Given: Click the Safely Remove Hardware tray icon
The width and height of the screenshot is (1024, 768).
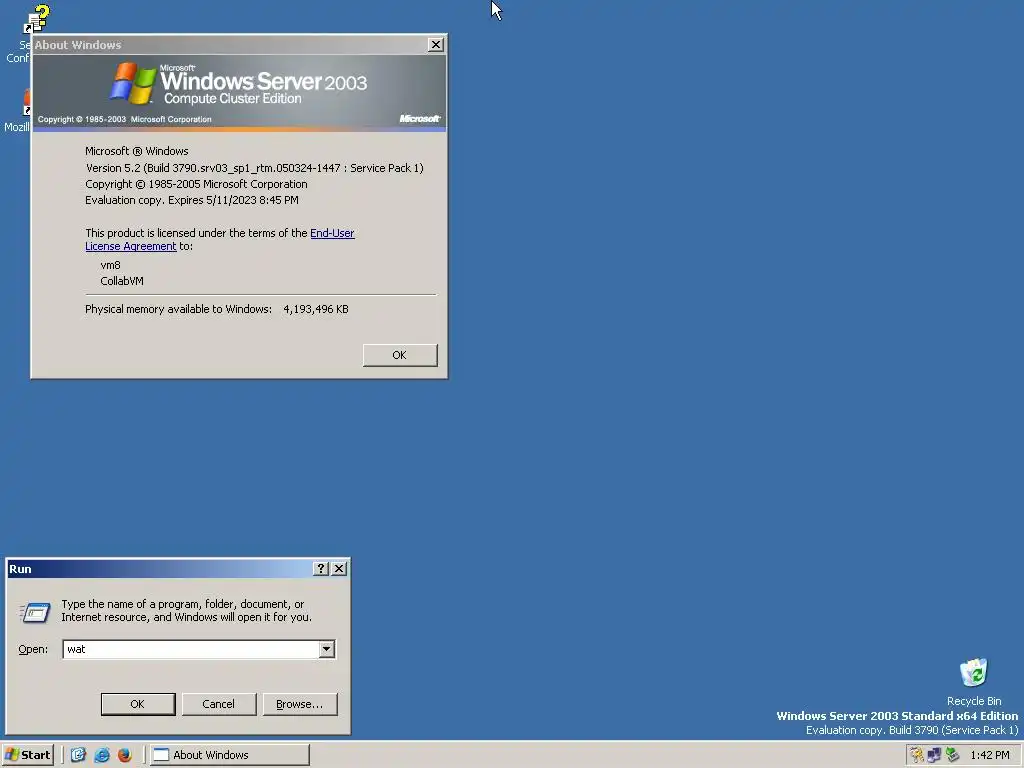Looking at the screenshot, I should click(x=952, y=755).
